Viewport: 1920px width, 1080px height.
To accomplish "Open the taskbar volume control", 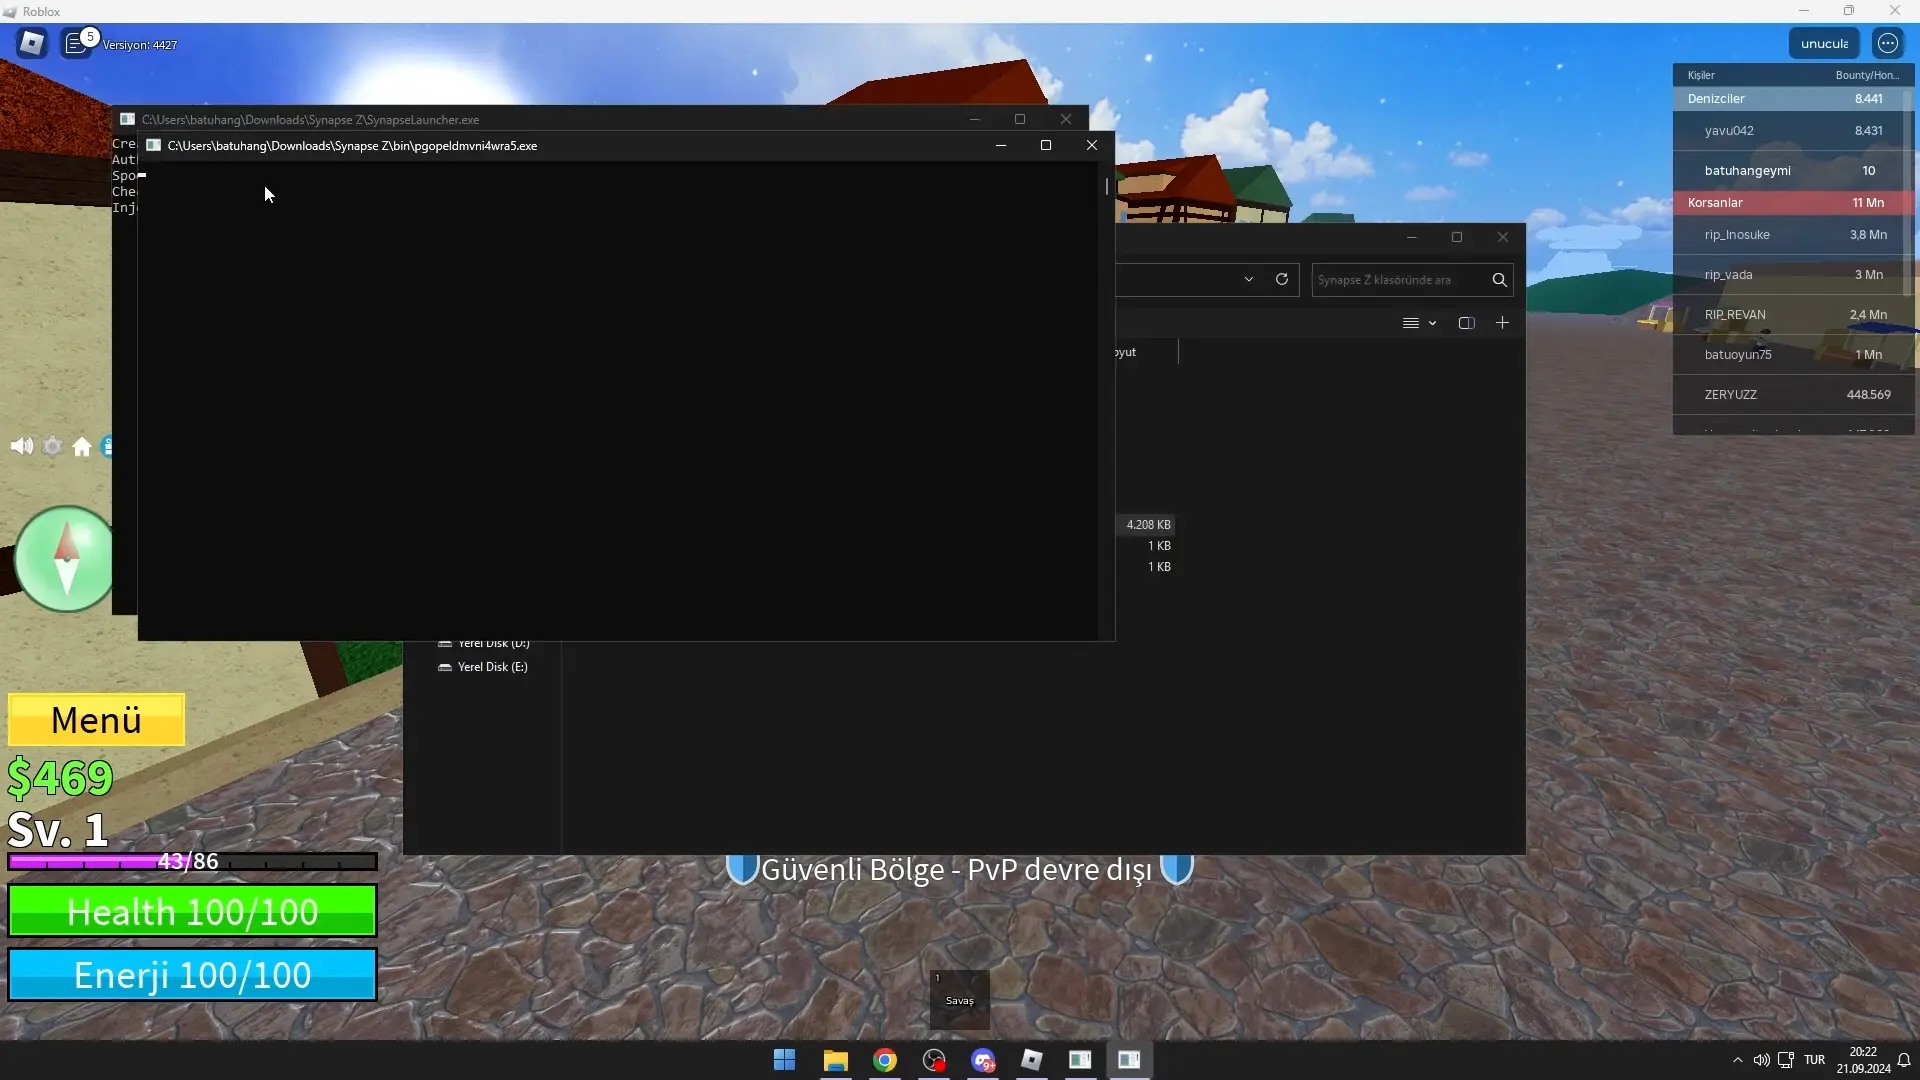I will (x=1761, y=1060).
